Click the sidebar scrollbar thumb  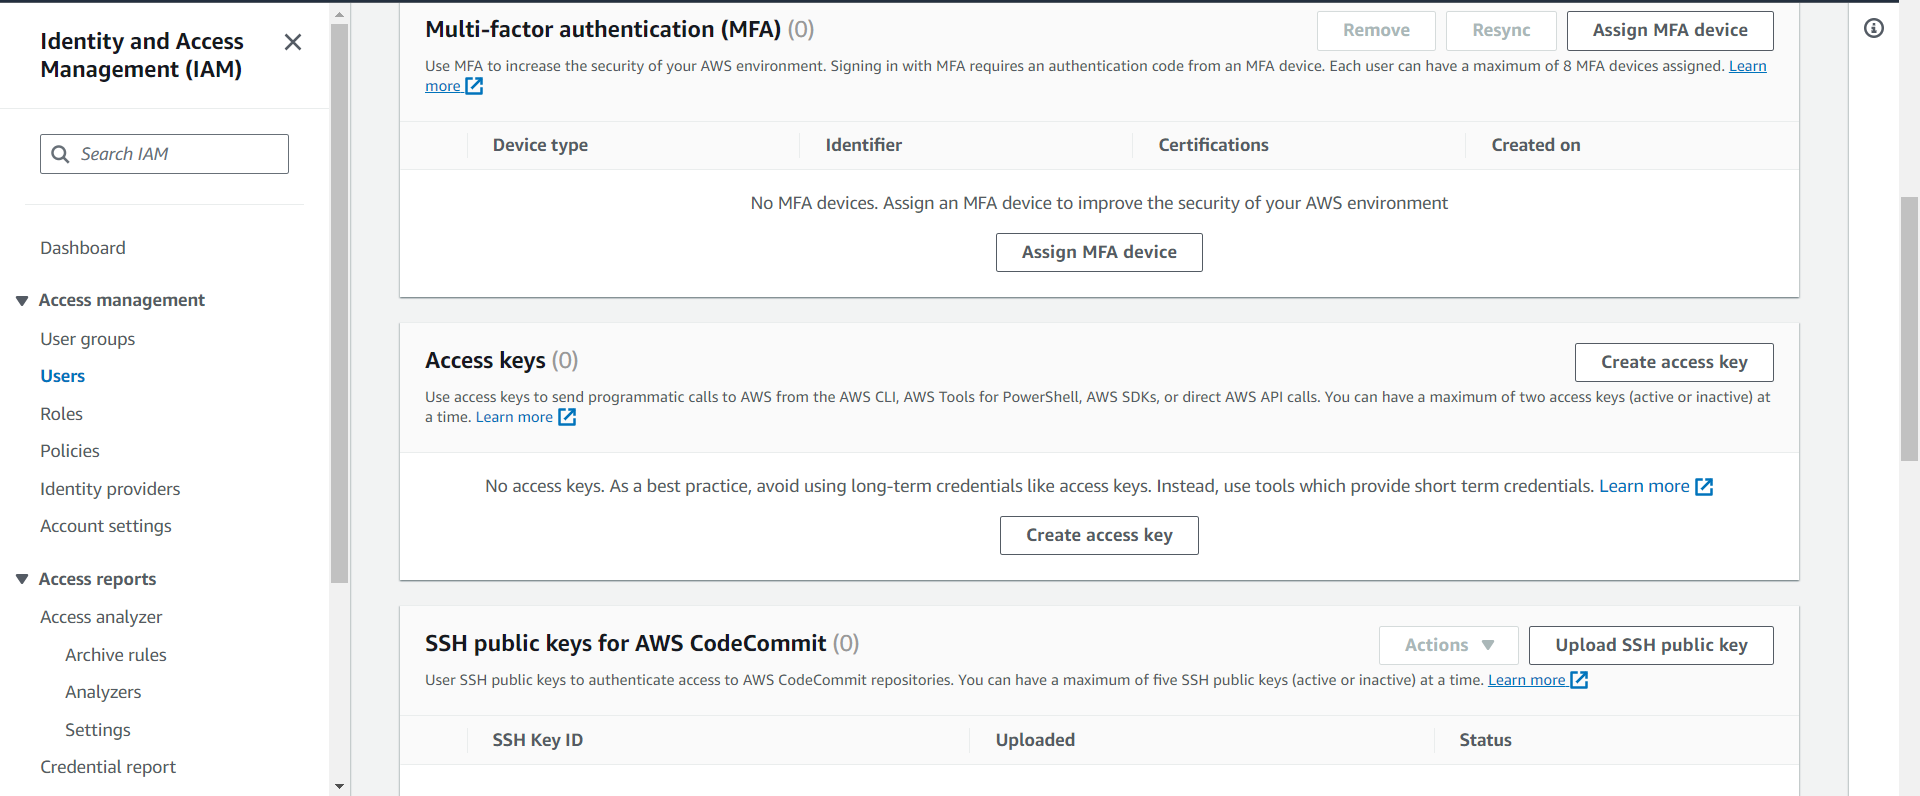pyautogui.click(x=340, y=303)
